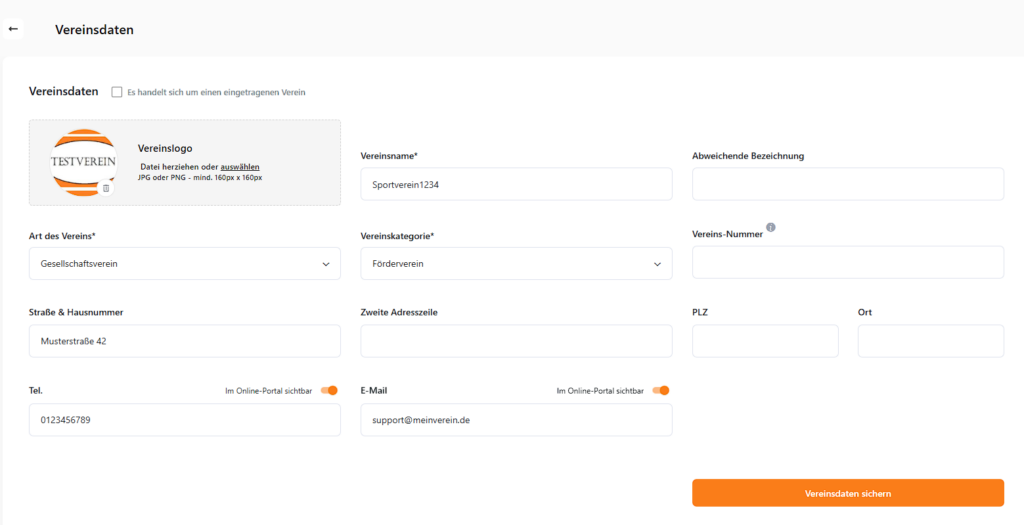Click the PLZ input field

click(765, 341)
